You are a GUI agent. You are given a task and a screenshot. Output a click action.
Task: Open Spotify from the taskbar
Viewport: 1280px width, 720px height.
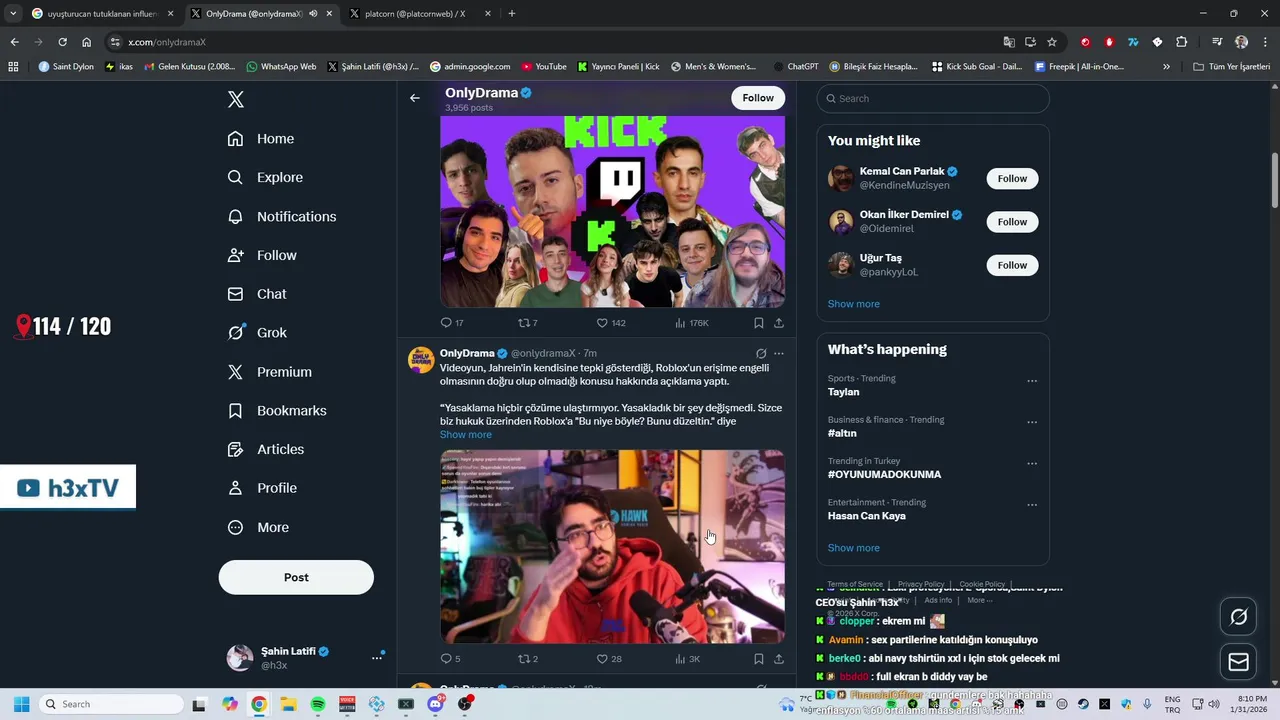tap(318, 704)
